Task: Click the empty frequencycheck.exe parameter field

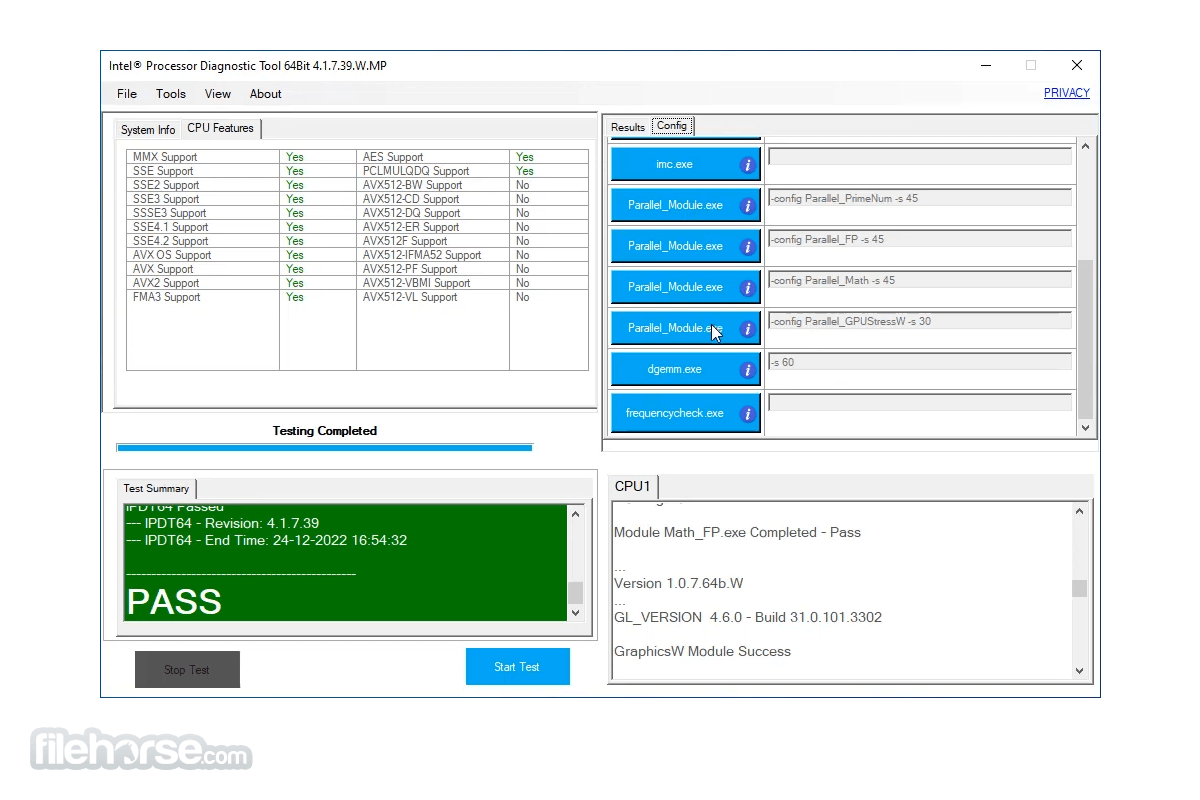Action: [x=920, y=402]
